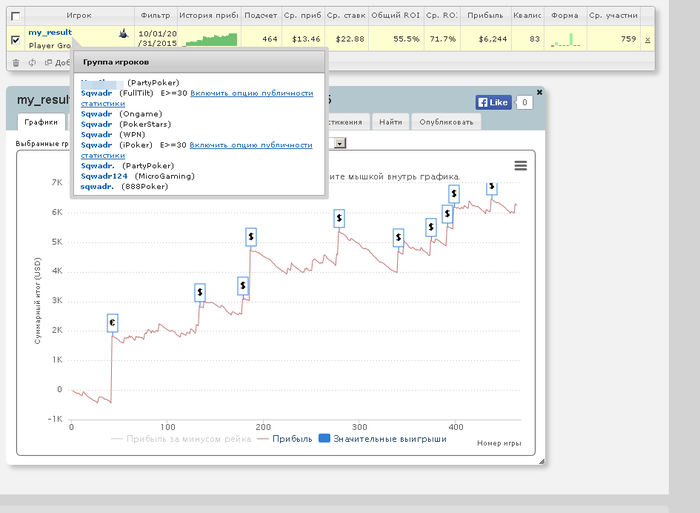Click the shark icon next to my_result

(124, 33)
